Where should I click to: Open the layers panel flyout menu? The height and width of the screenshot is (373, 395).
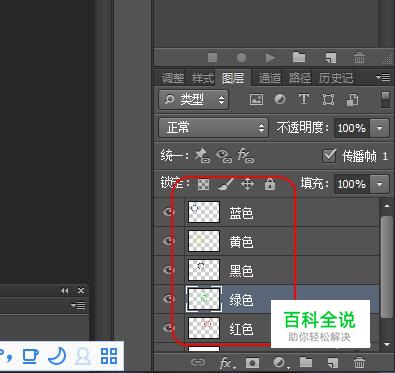tap(383, 78)
